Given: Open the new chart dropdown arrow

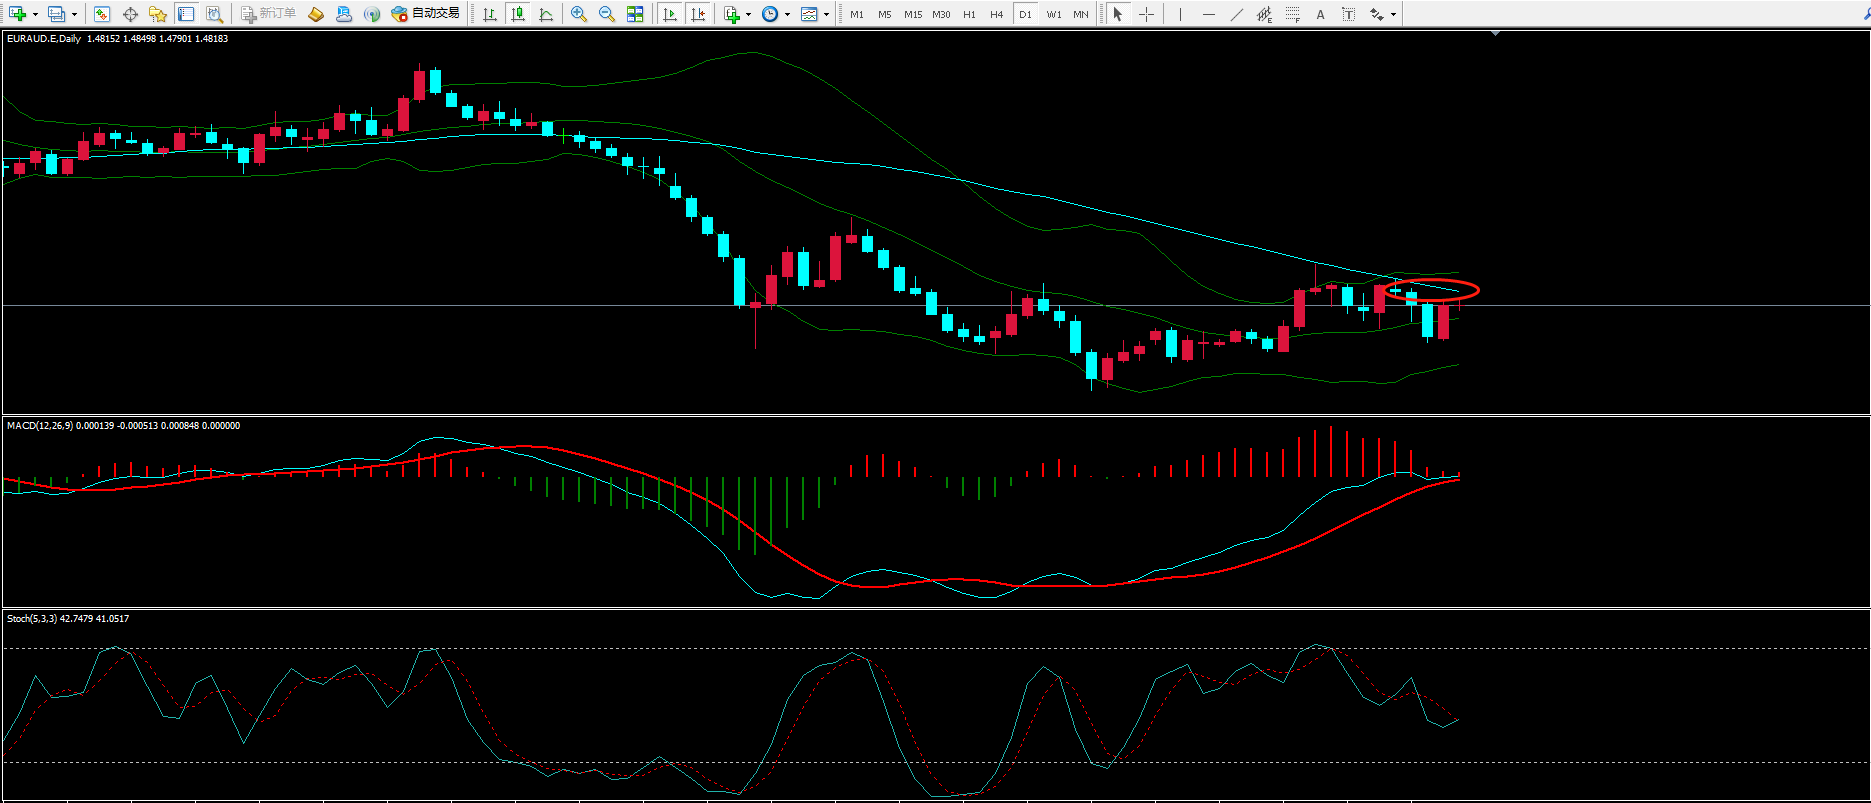Looking at the screenshot, I should click(35, 14).
